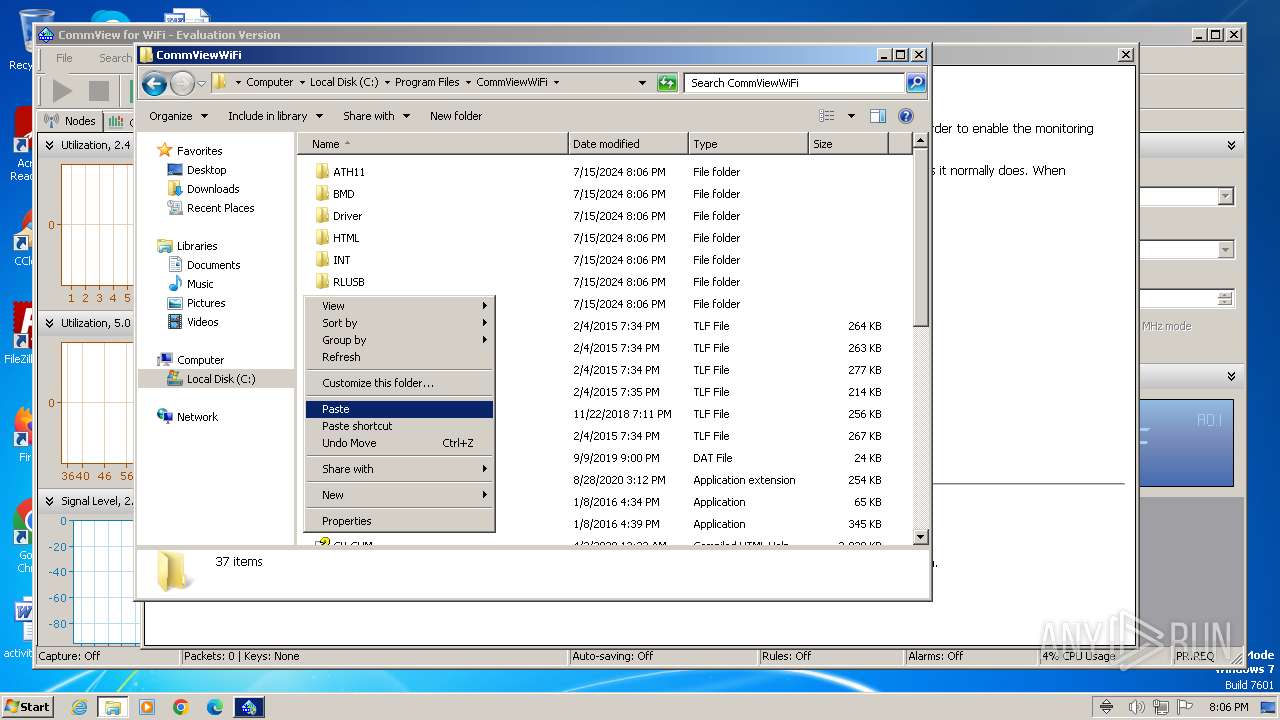1280x720 pixels.
Task: Click the New folder button
Action: tap(456, 116)
